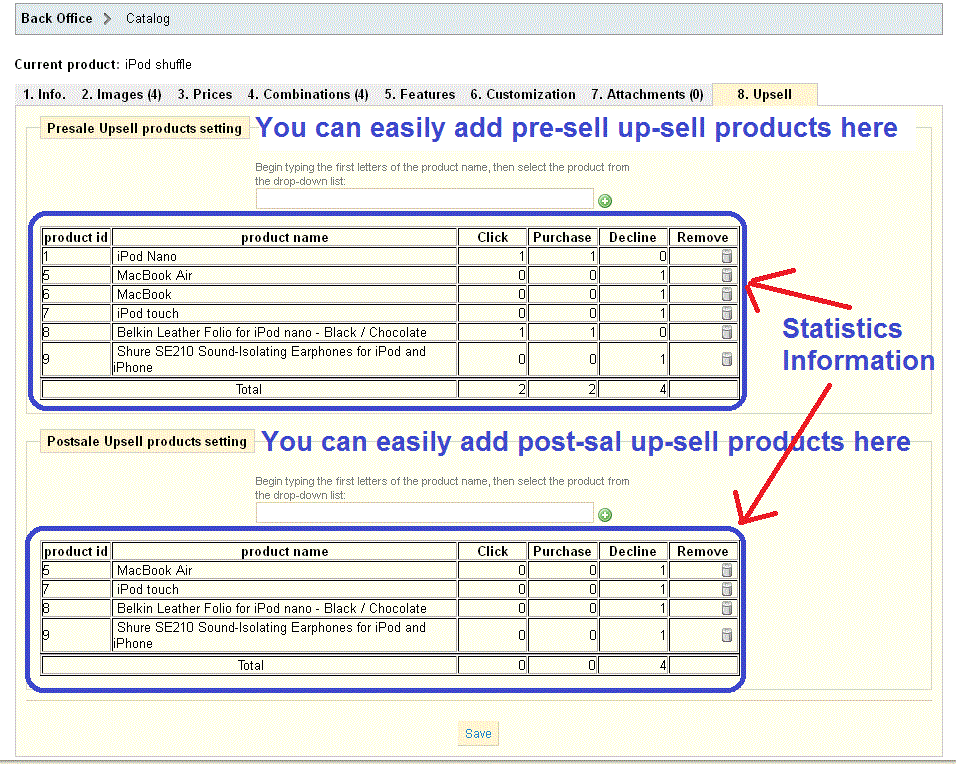The height and width of the screenshot is (764, 956).
Task: Select Shure SE210 Earphones name in presale table
Action: point(271,359)
